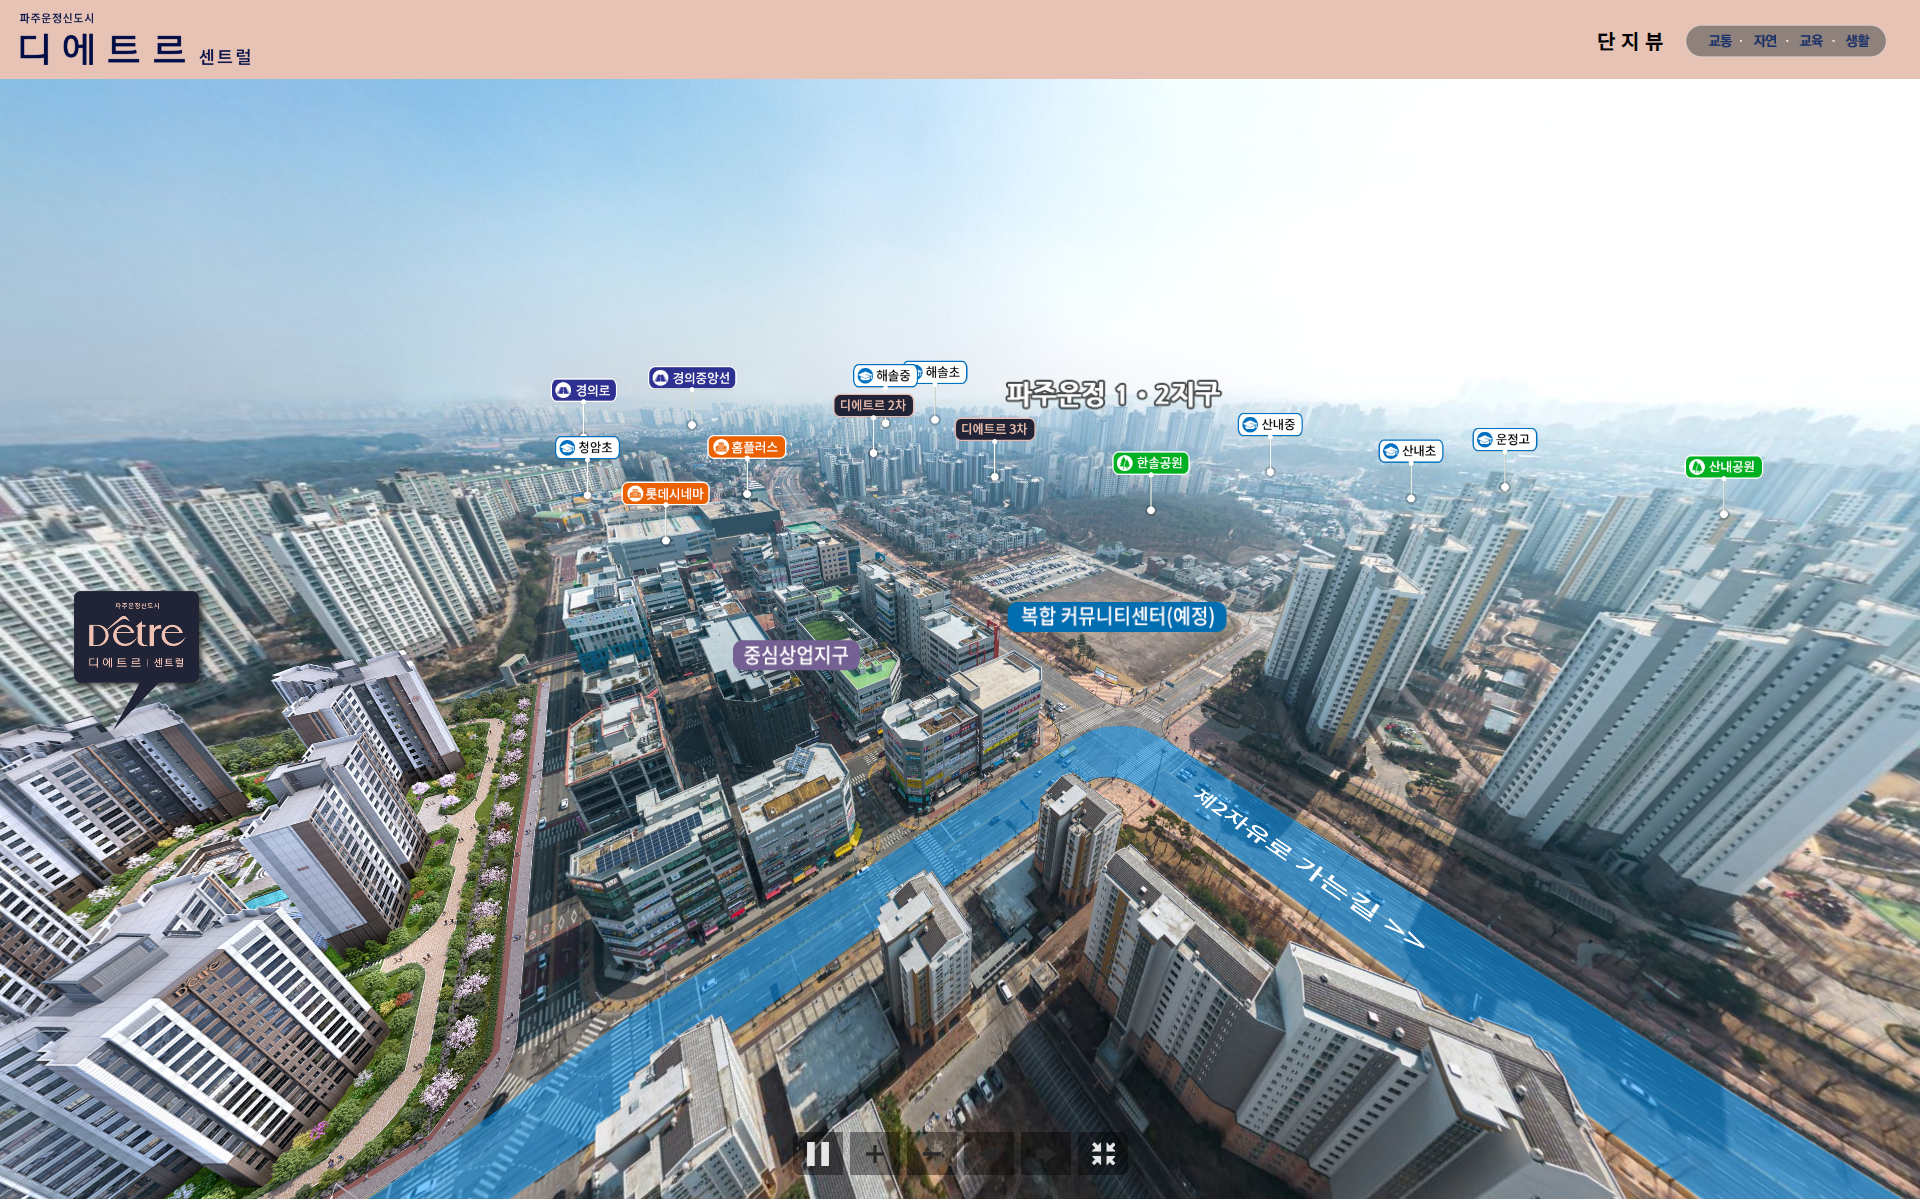Viewport: 1920px width, 1199px height.
Task: Select the 산내중 school marker
Action: (1270, 425)
